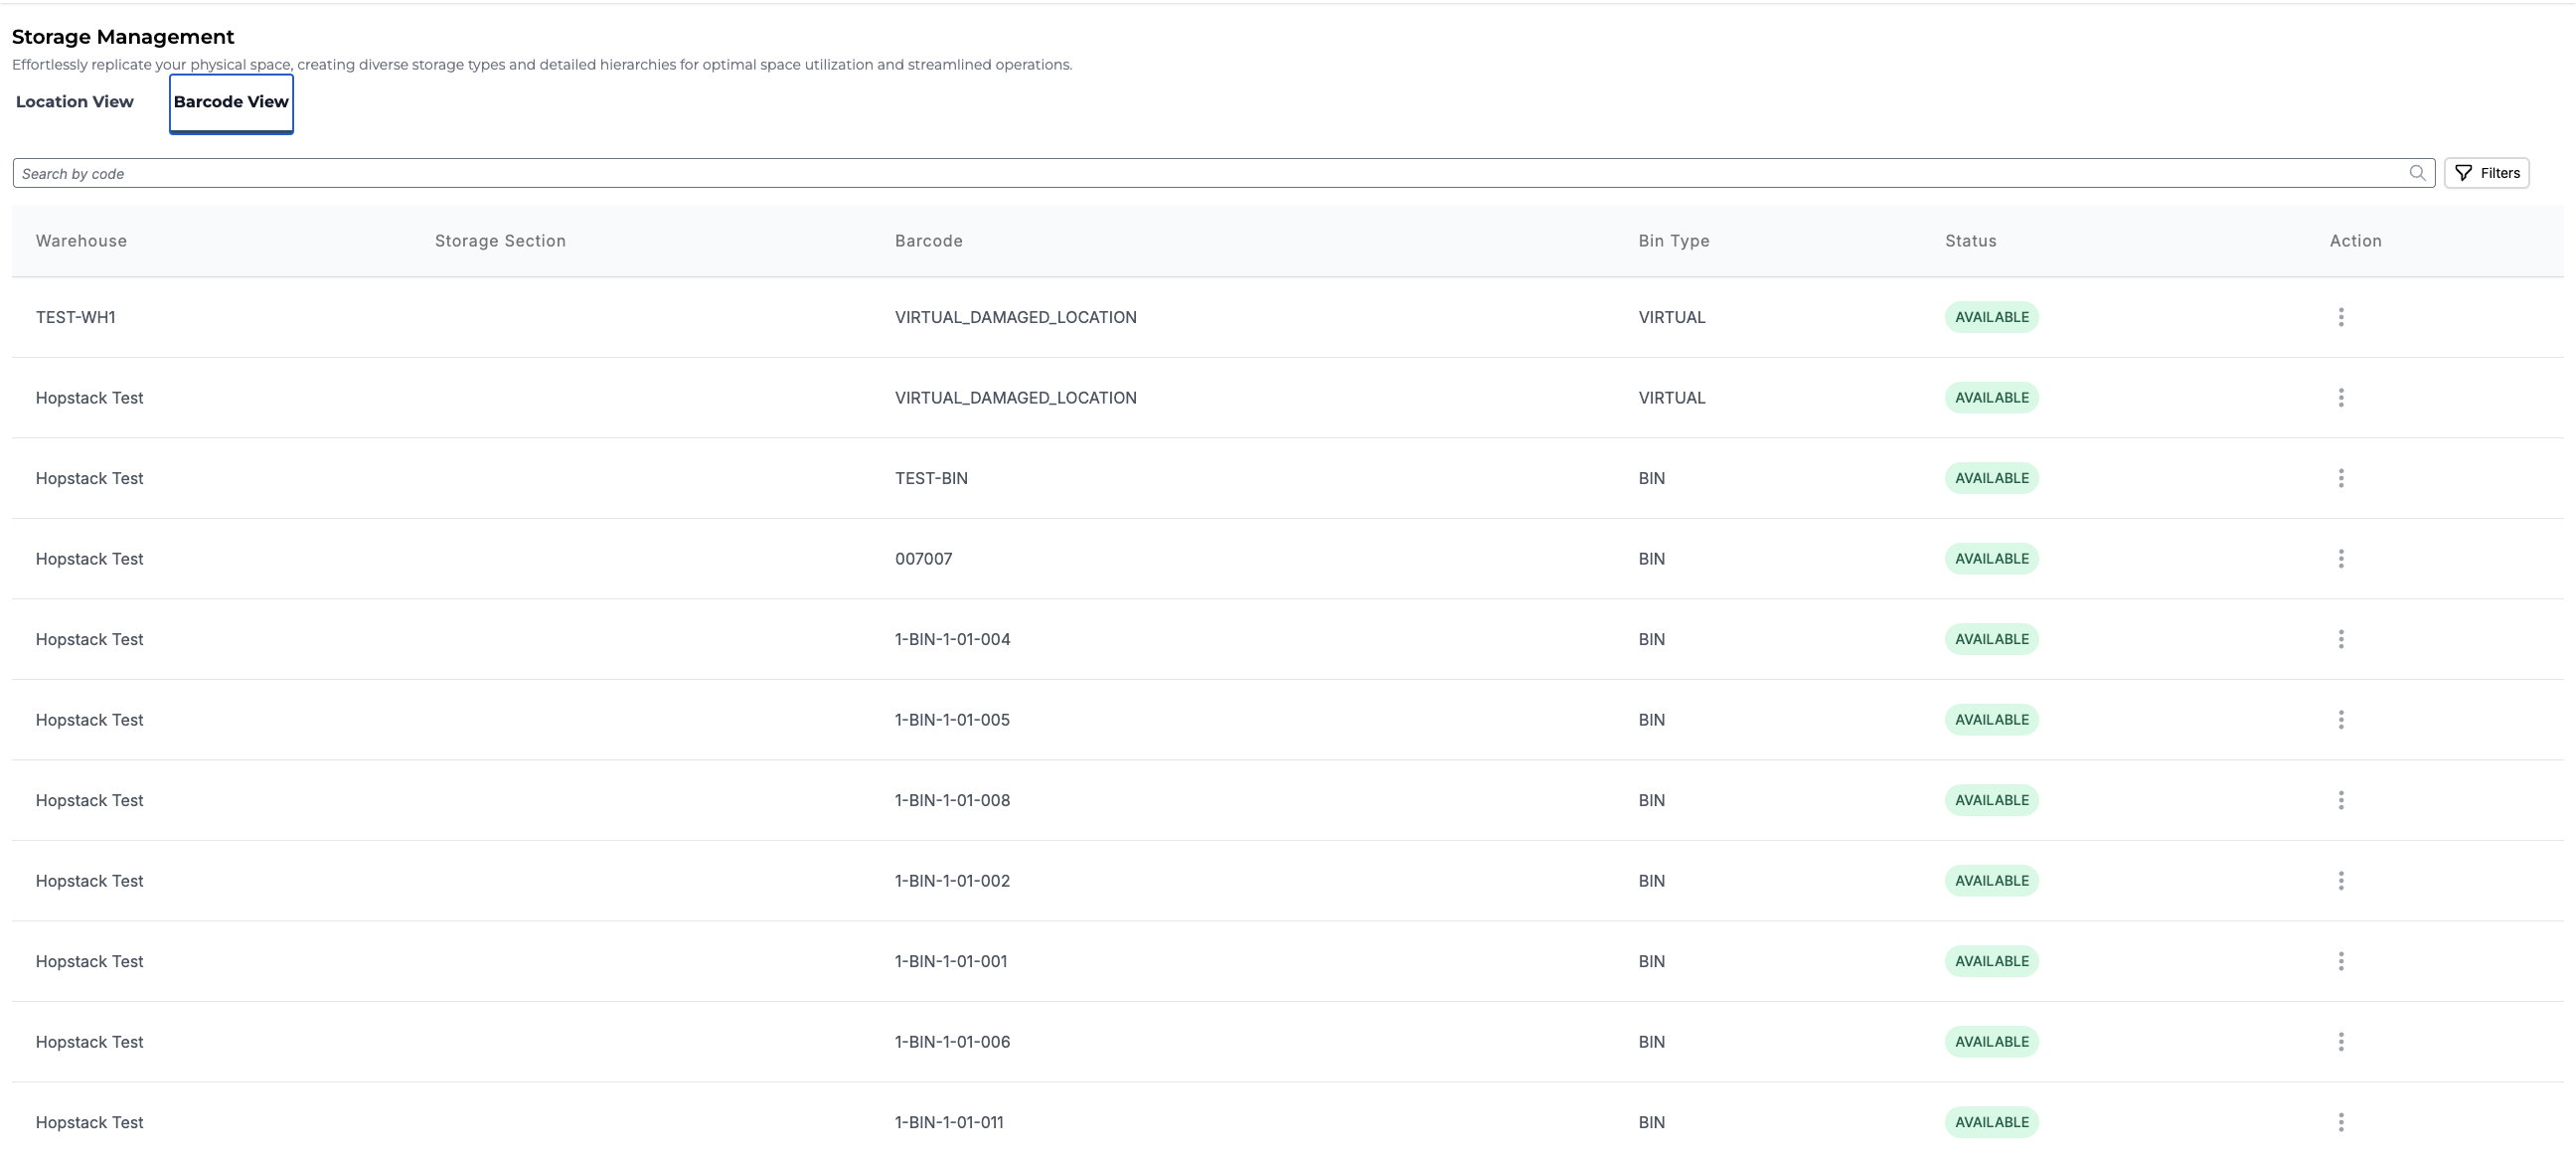The width and height of the screenshot is (2576, 1160).
Task: Click the Status column header
Action: [x=1970, y=241]
